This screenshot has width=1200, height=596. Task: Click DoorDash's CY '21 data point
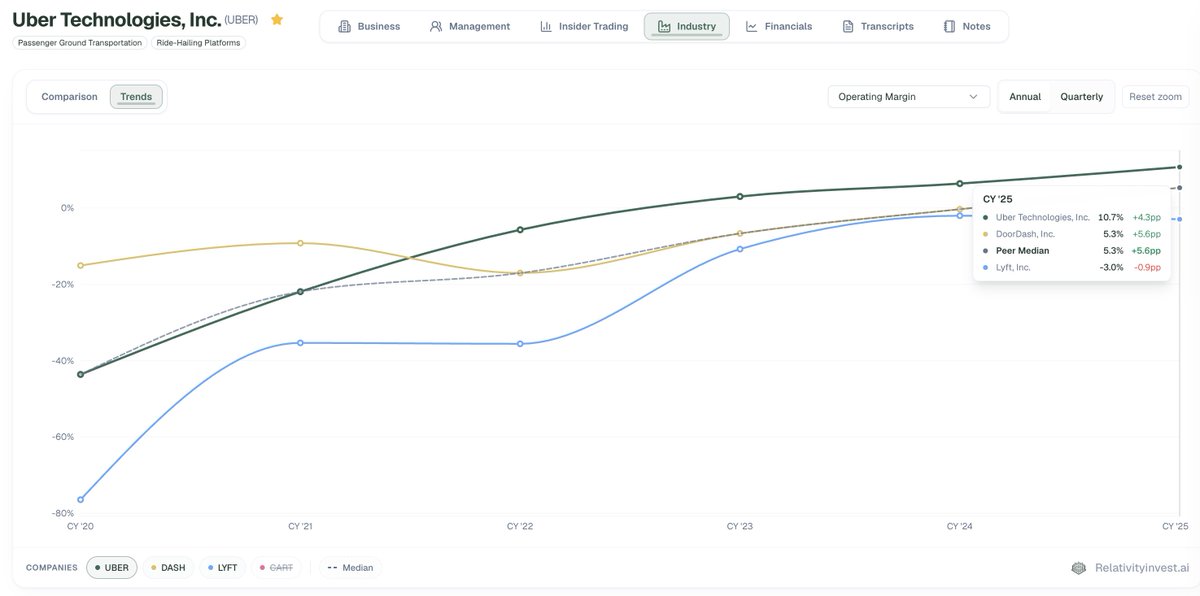[x=300, y=243]
